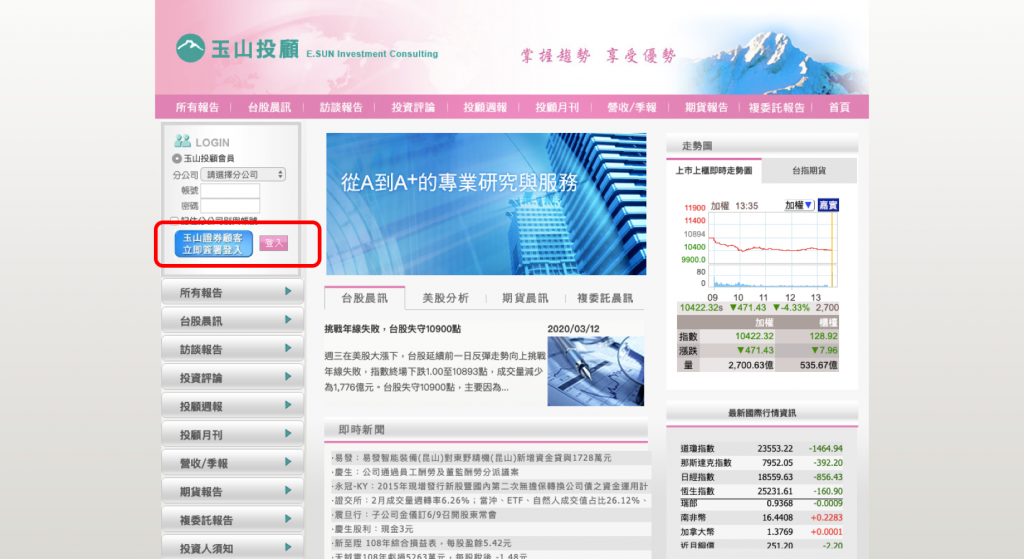This screenshot has height=559, width=1024.
Task: Open 期貨報告 in the top navigation bar
Action: pos(706,107)
